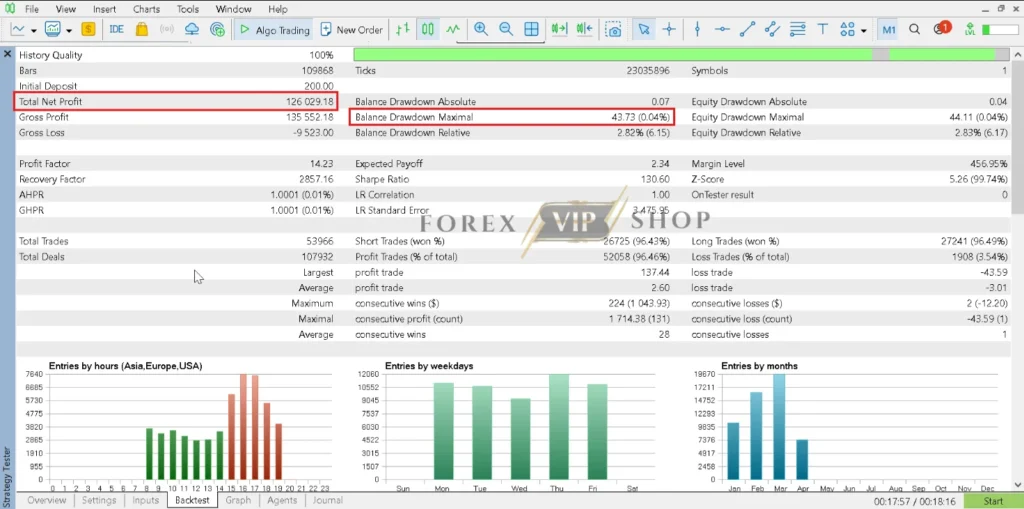Open the search magnifier icon

915,29
